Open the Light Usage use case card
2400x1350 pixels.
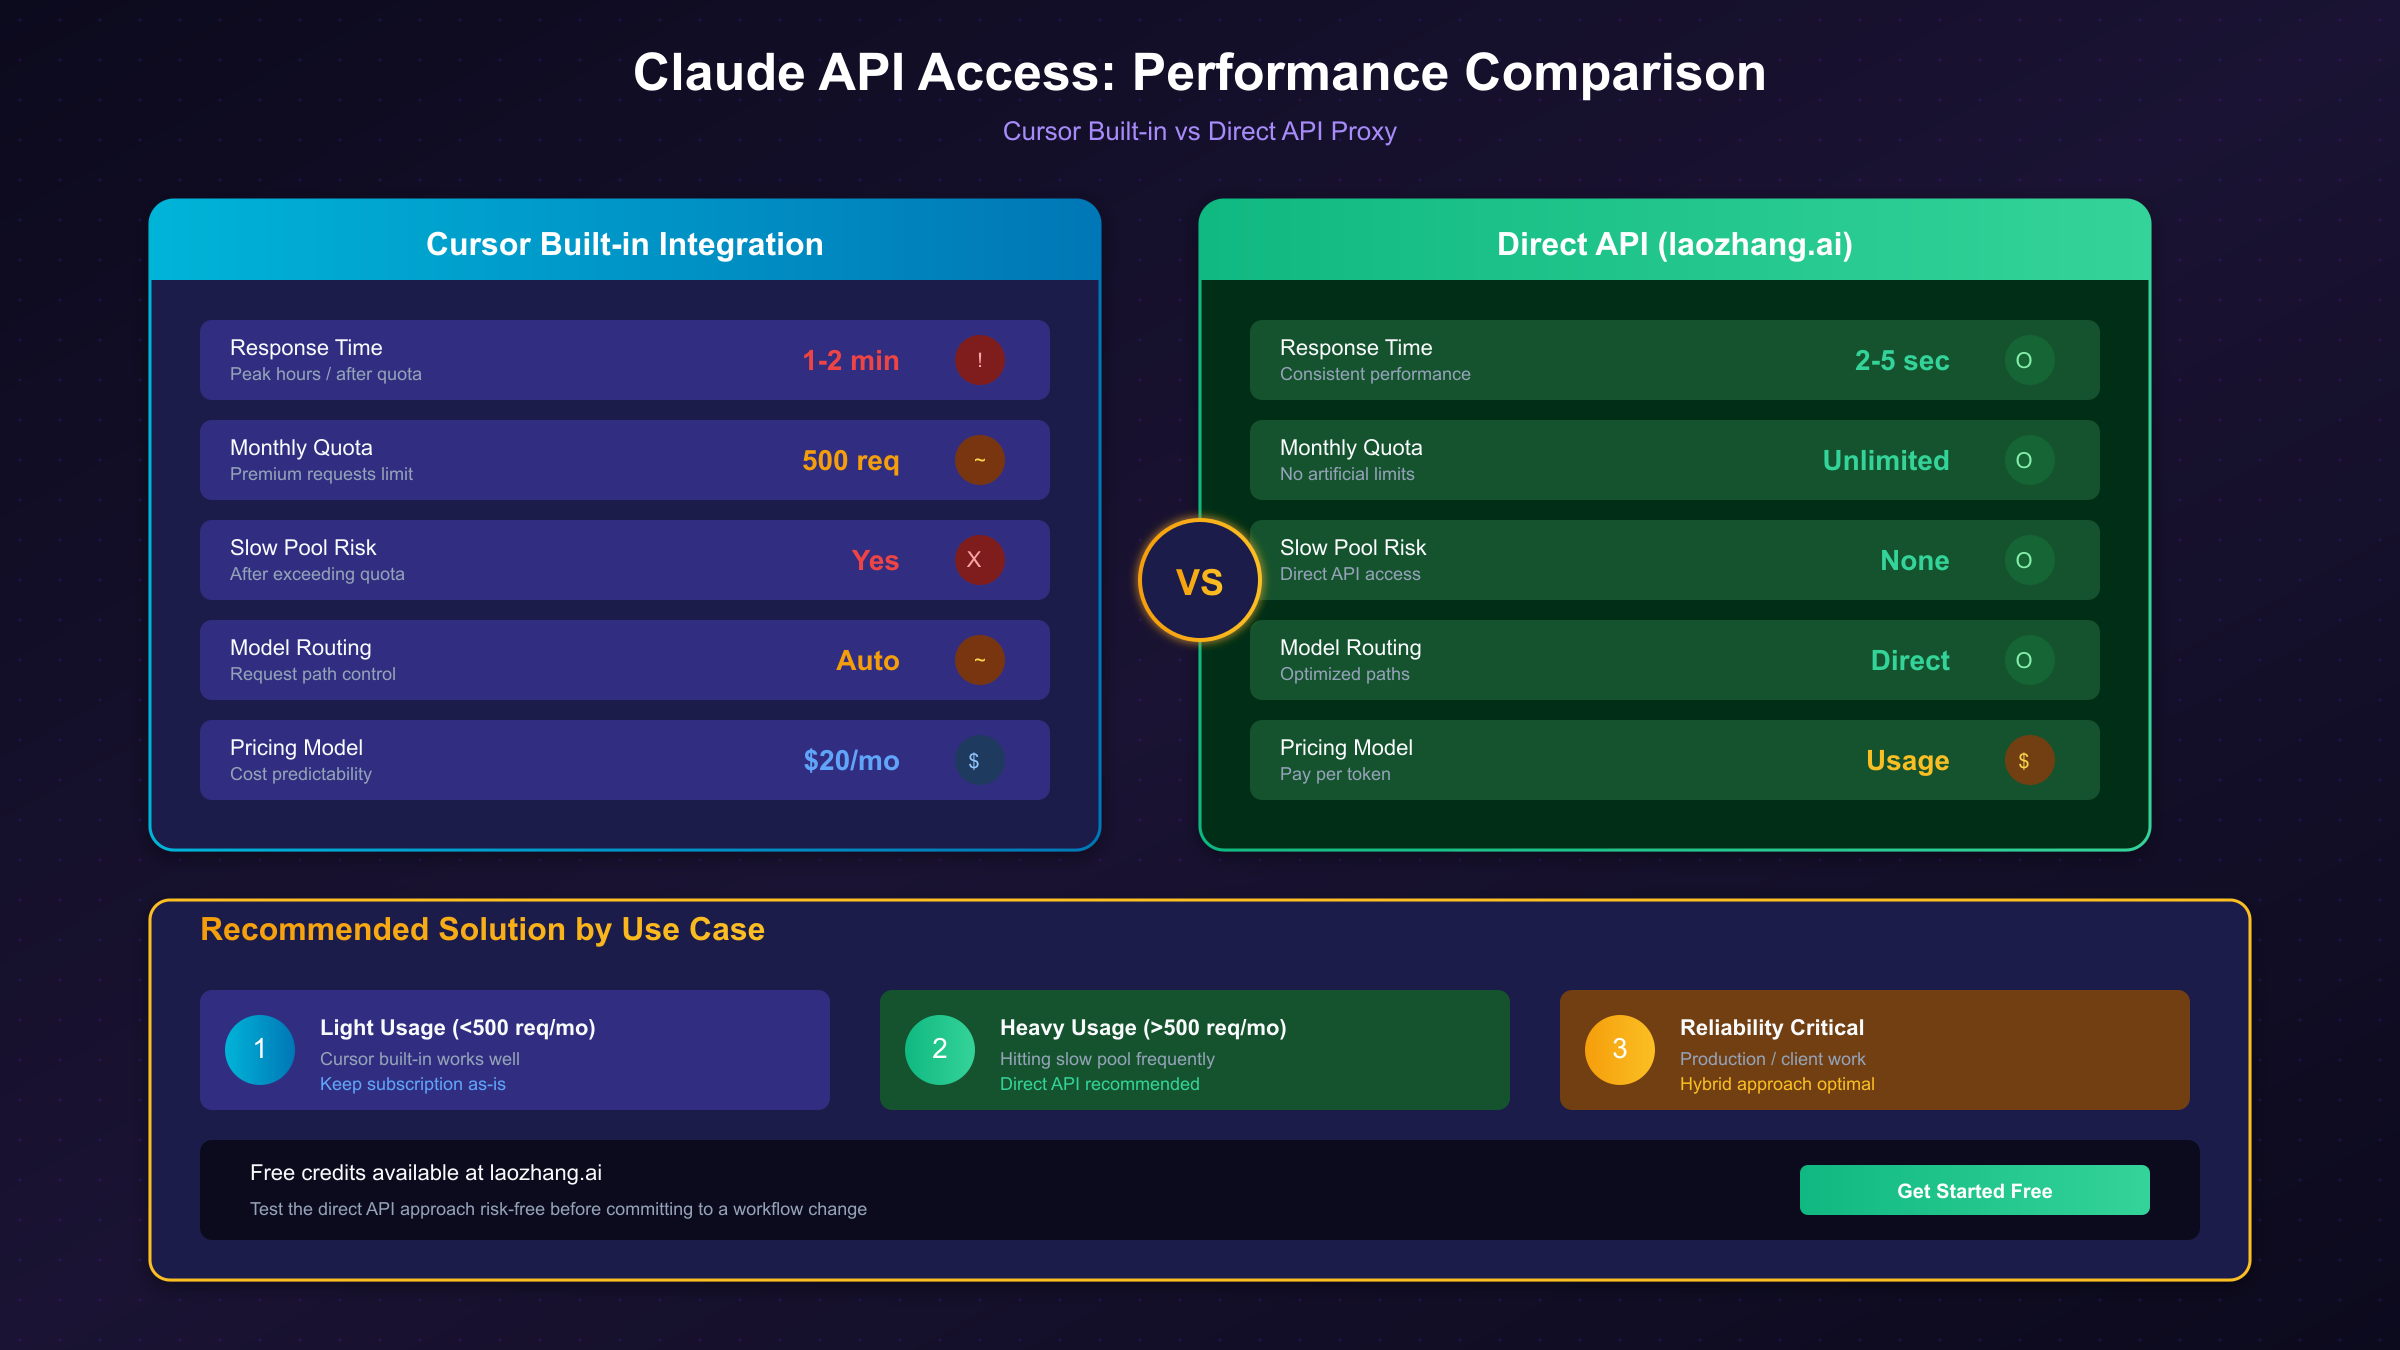click(x=514, y=1050)
